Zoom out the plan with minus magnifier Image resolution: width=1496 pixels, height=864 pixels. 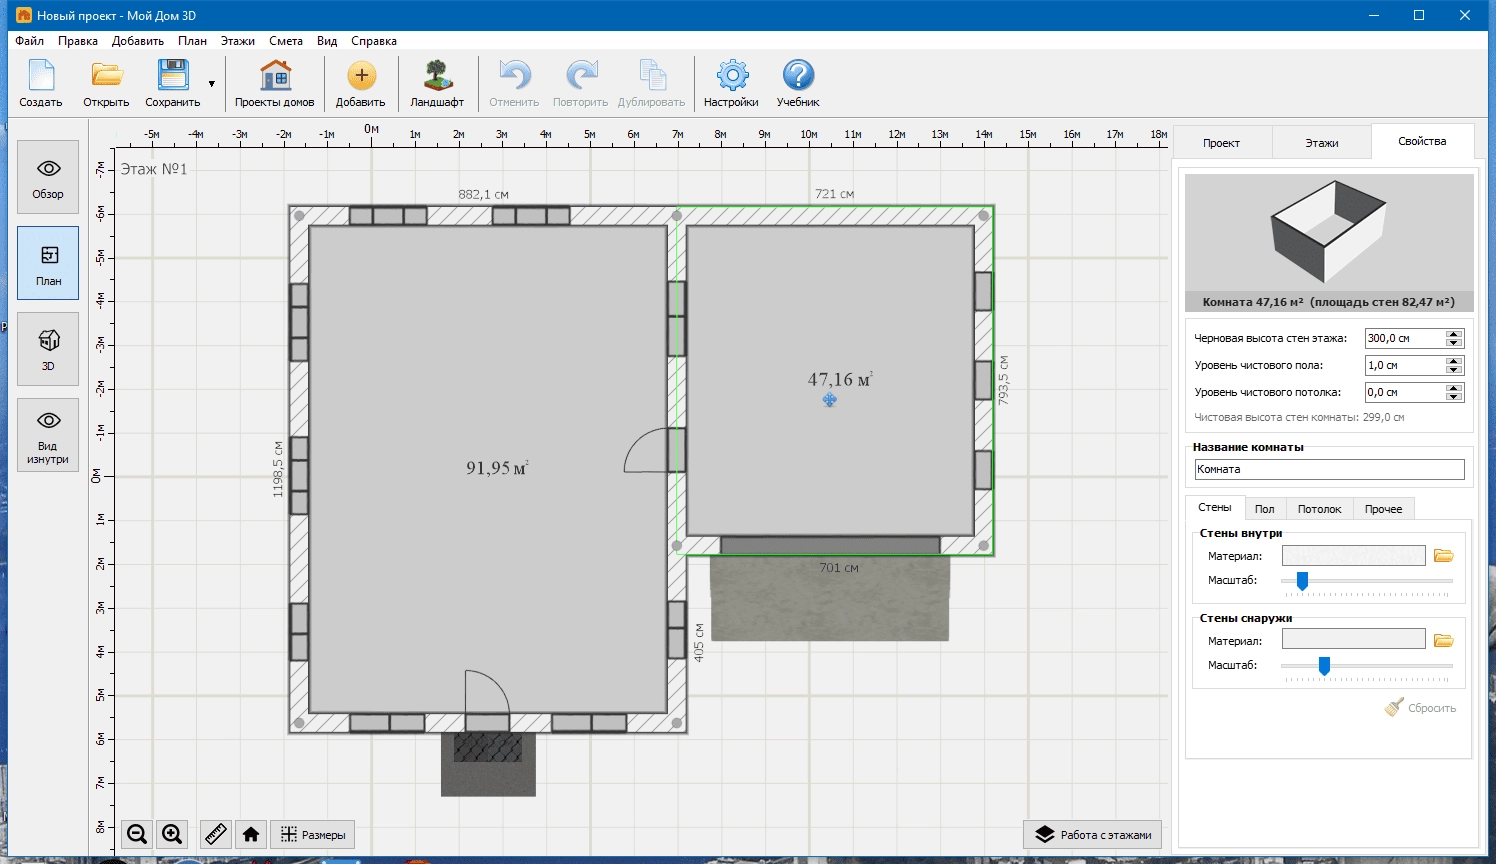click(x=137, y=834)
